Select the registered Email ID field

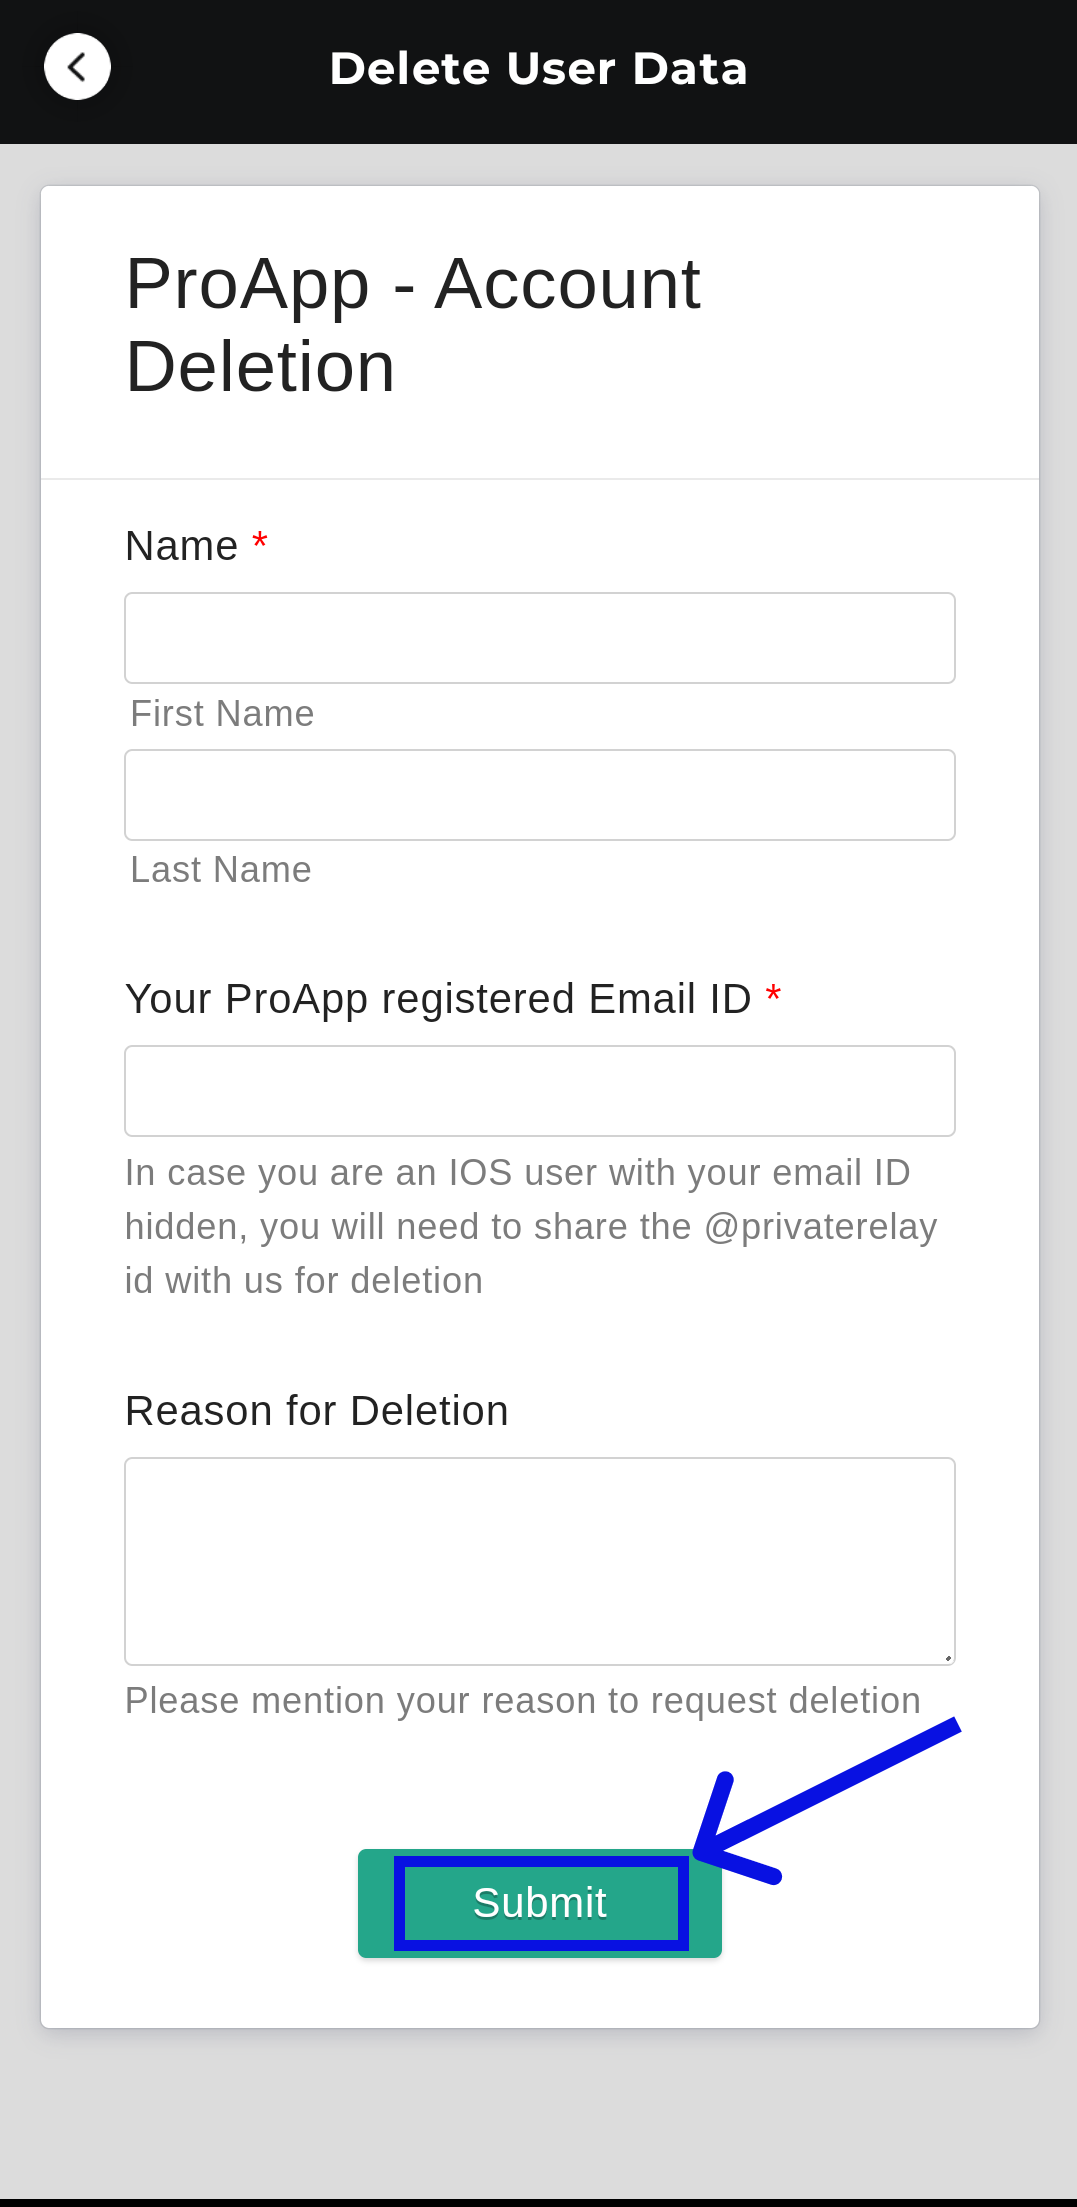pos(539,1091)
